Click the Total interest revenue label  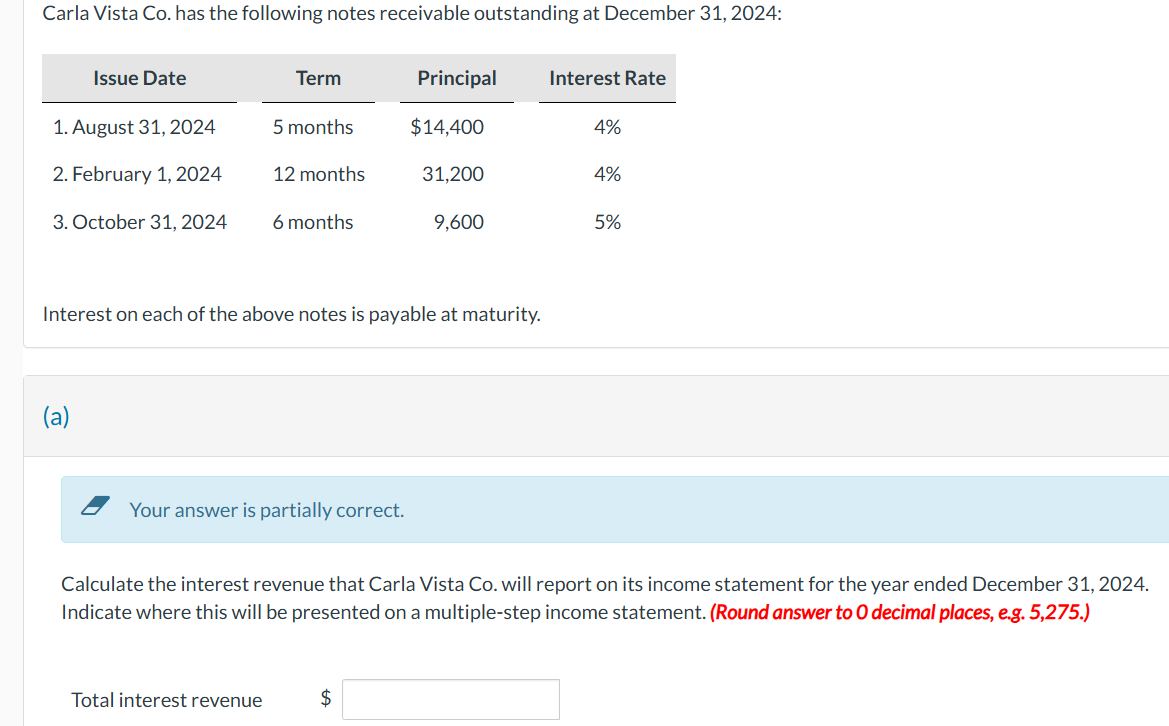coord(165,699)
